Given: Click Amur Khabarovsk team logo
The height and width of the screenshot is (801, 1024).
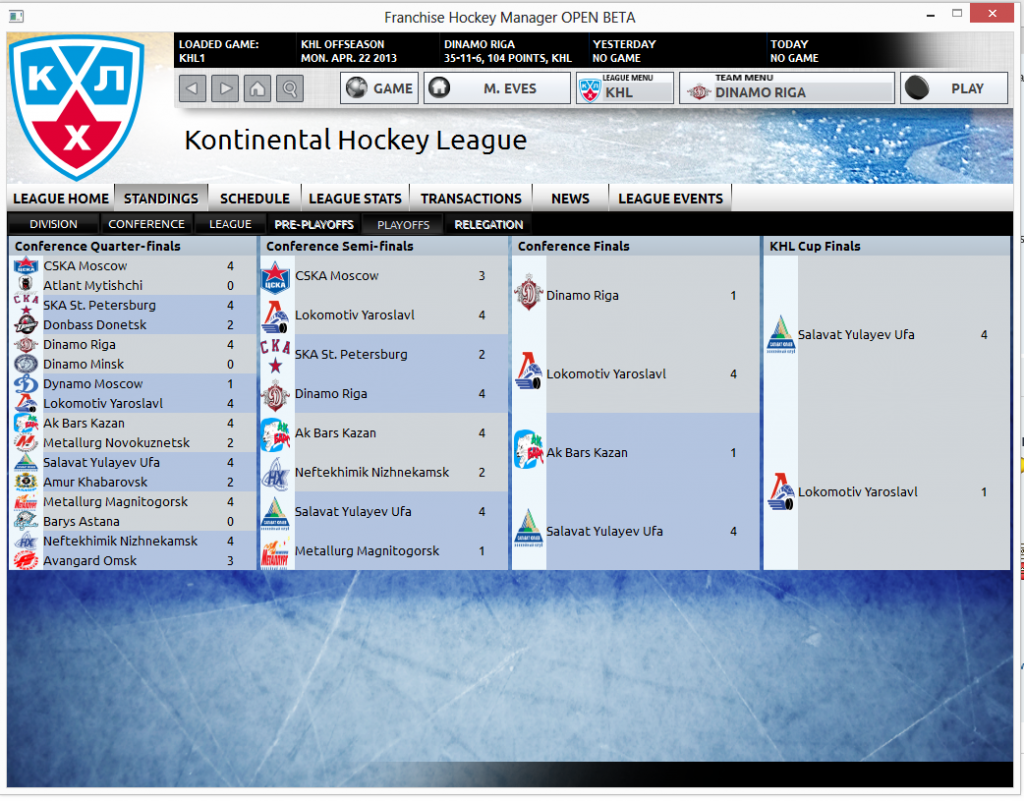Looking at the screenshot, I should [26, 482].
